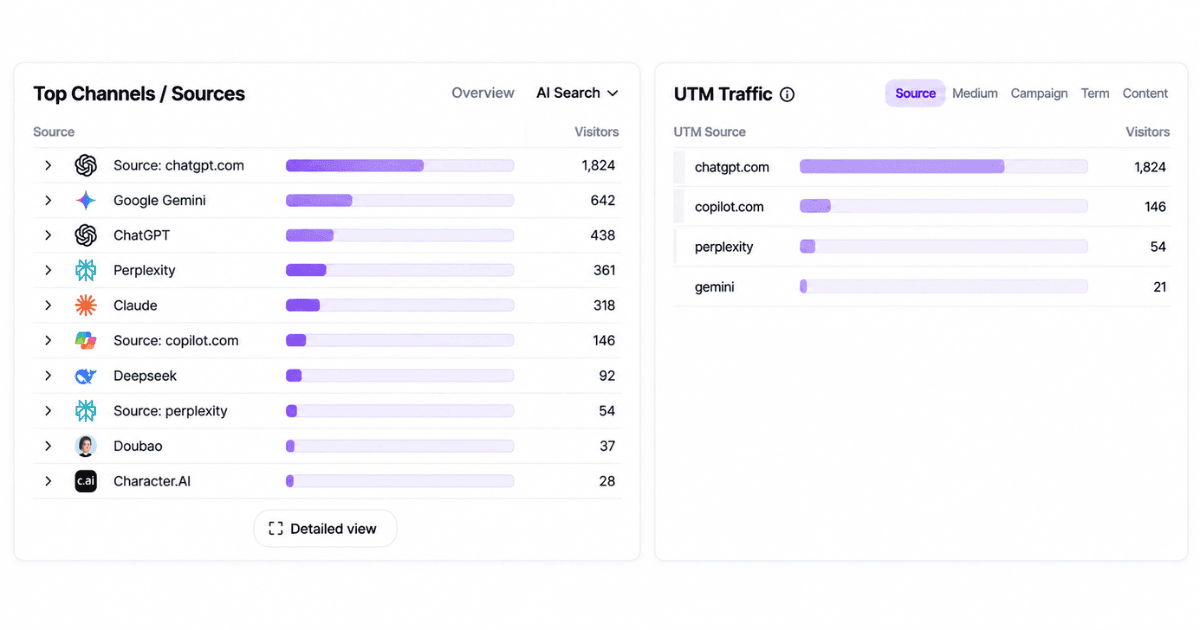Screen dimensions: 1200x630
Task: Click the UTM Source column header
Action: tap(709, 132)
